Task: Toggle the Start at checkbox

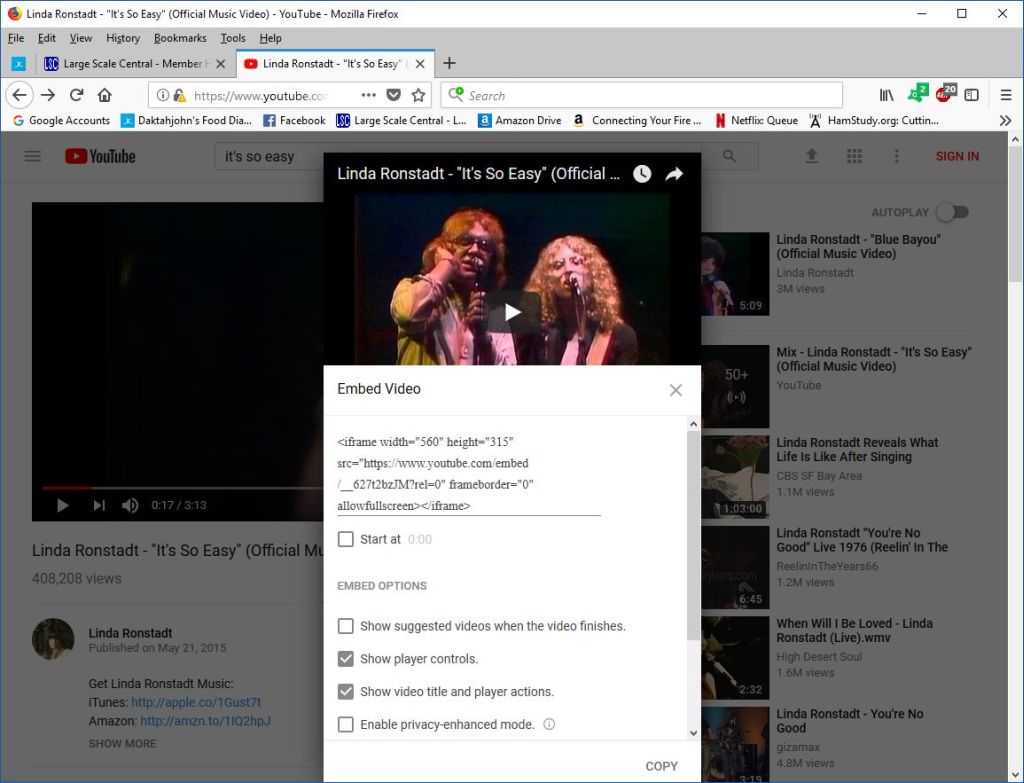Action: pyautogui.click(x=345, y=539)
